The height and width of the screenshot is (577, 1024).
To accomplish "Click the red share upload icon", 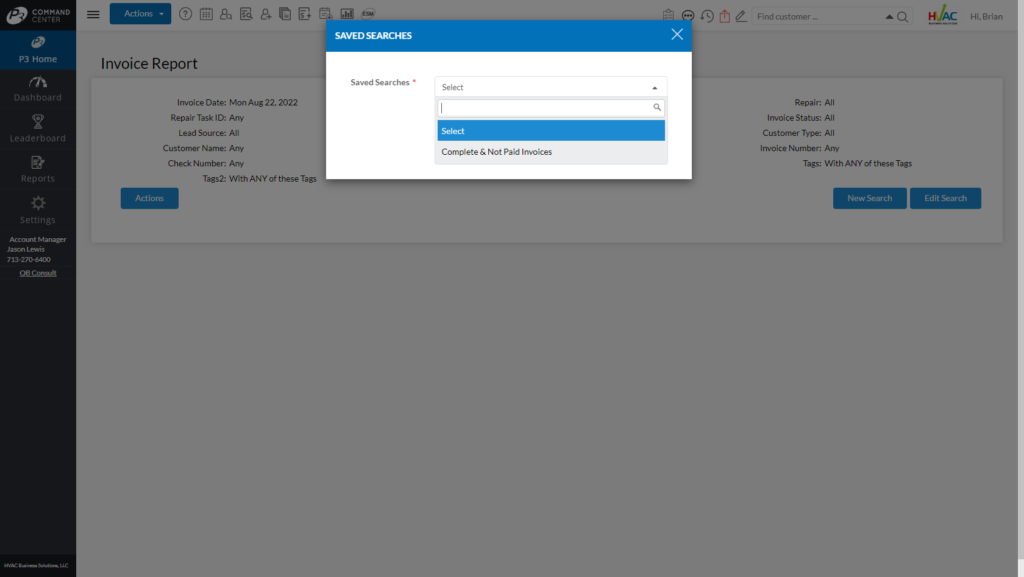I will pos(725,16).
